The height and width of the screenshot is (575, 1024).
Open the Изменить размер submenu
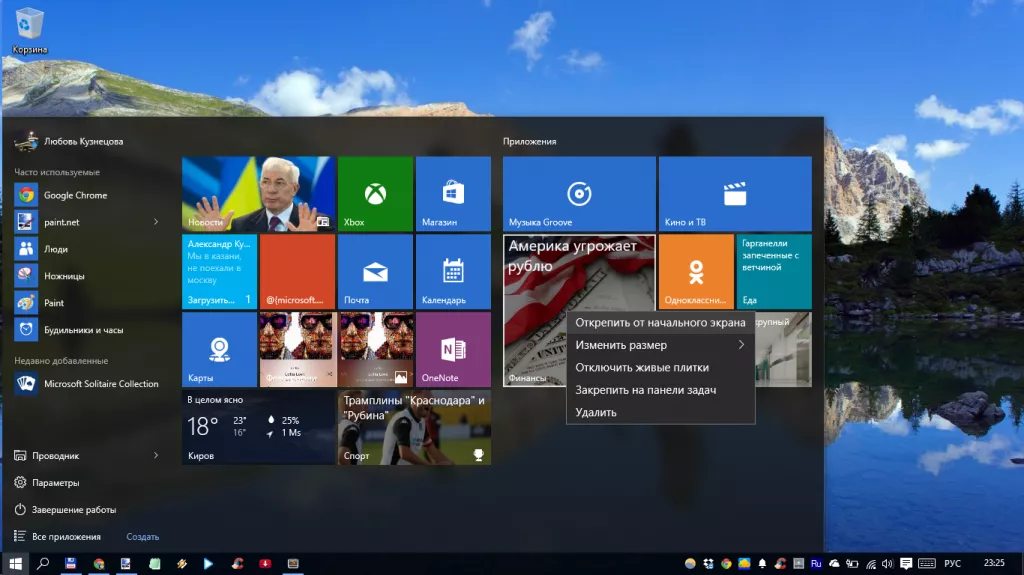660,344
